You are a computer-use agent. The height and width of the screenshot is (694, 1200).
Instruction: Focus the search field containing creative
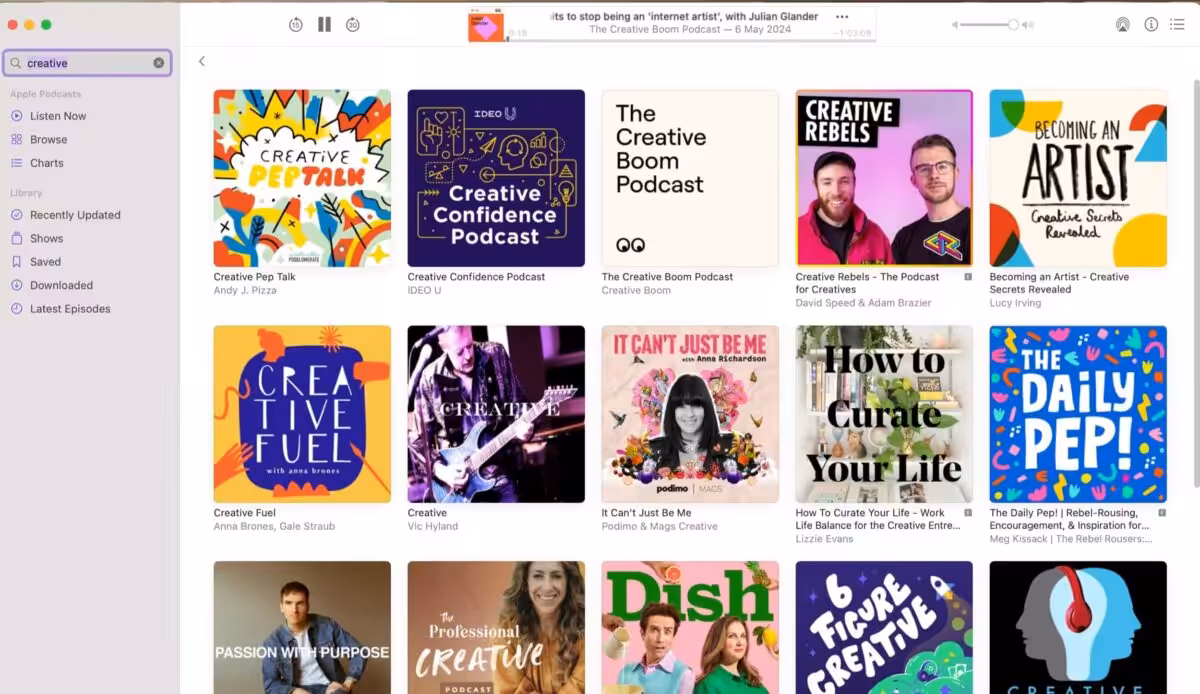[87, 63]
